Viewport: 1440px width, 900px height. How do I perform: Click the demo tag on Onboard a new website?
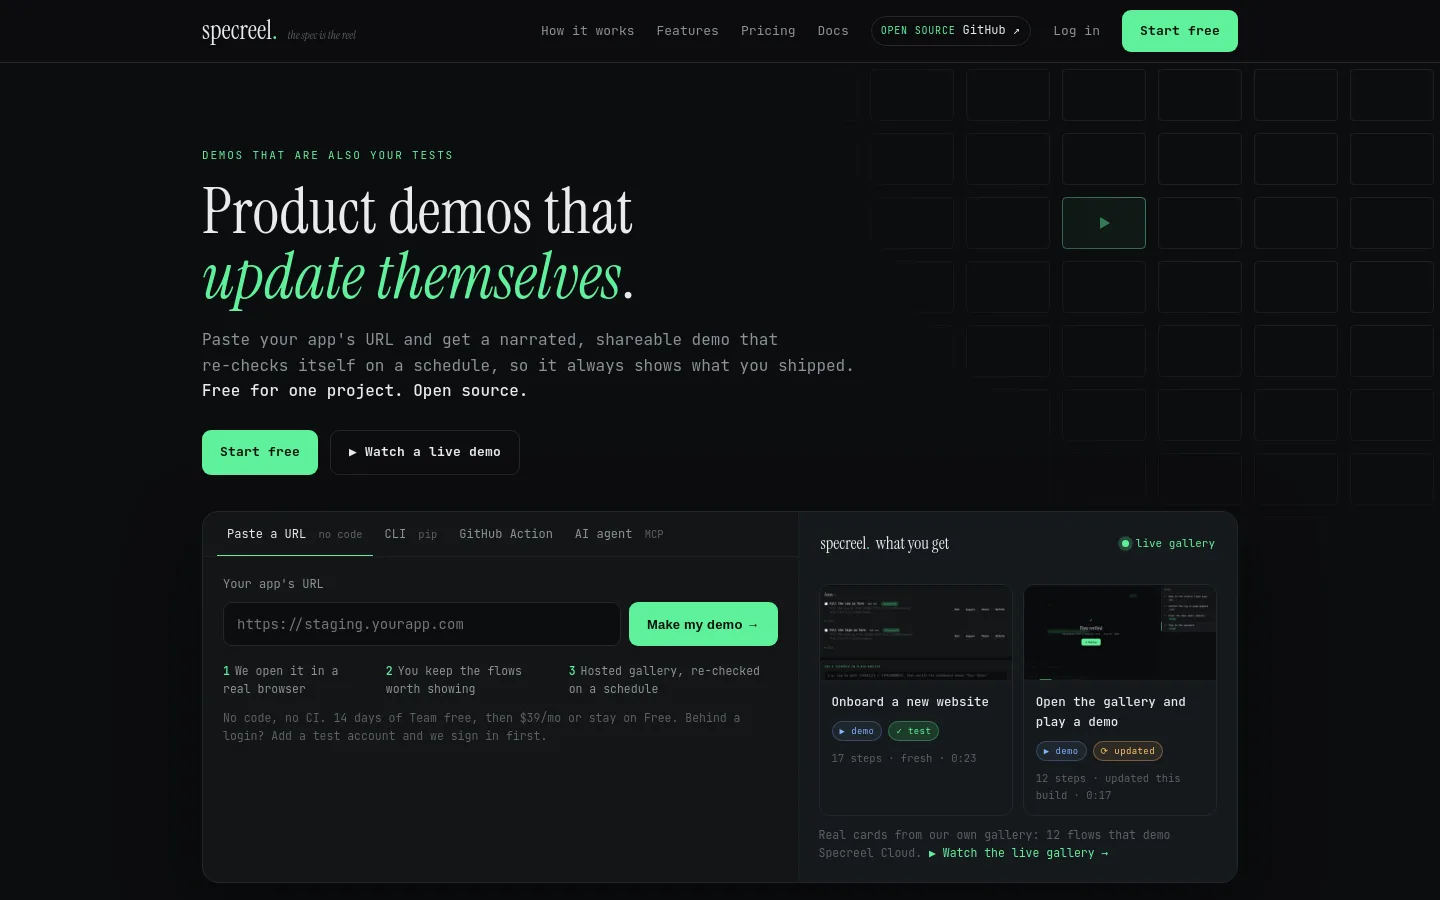857,731
